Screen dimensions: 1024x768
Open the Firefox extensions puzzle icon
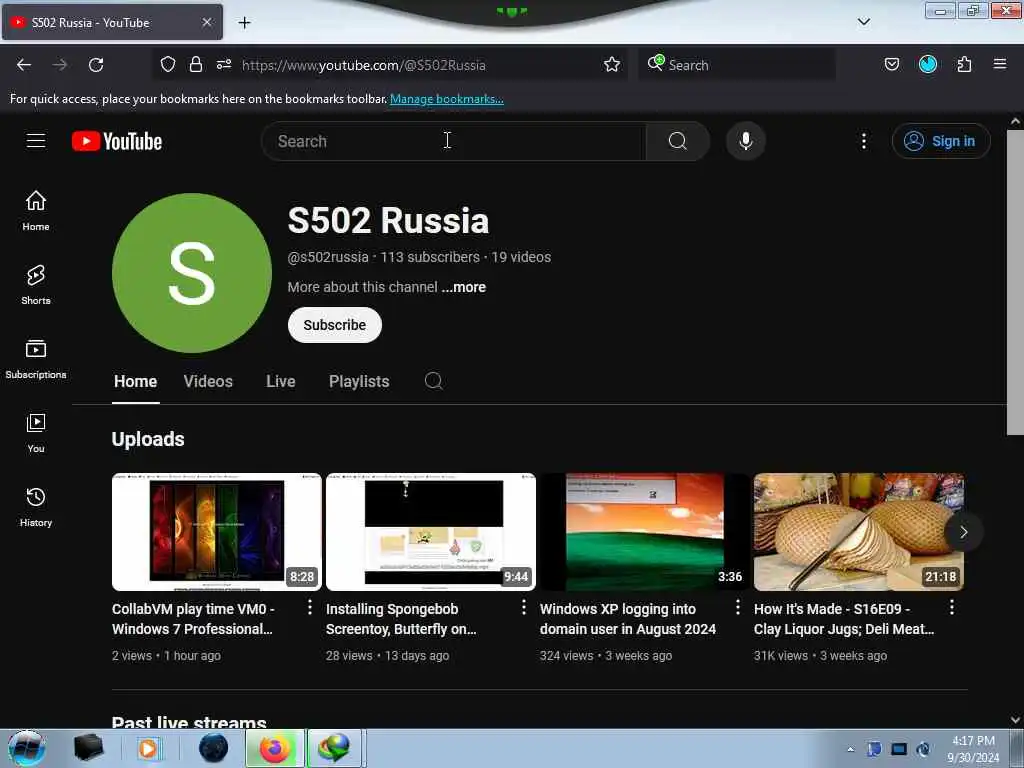[964, 65]
